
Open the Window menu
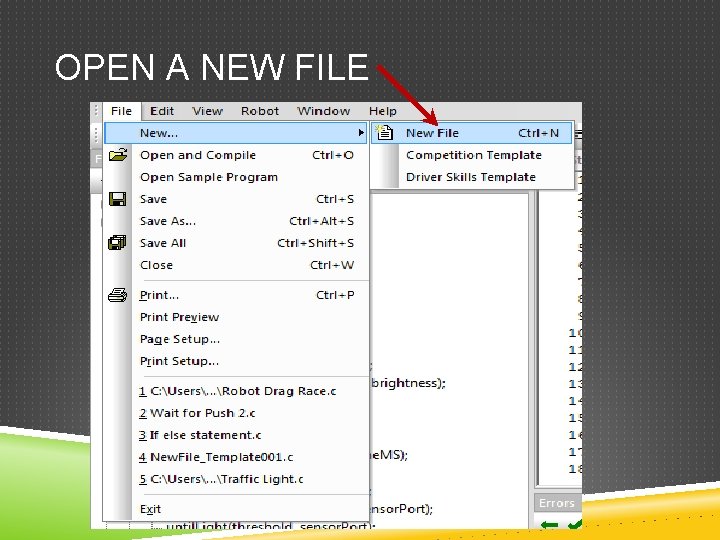(x=323, y=111)
